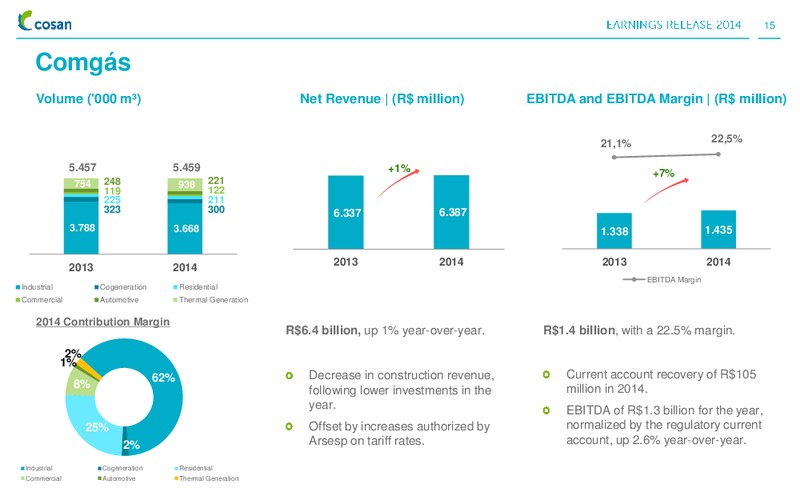This screenshot has height=500, width=800.
Task: Select the 'Comgás' slide title
Action: (x=83, y=63)
